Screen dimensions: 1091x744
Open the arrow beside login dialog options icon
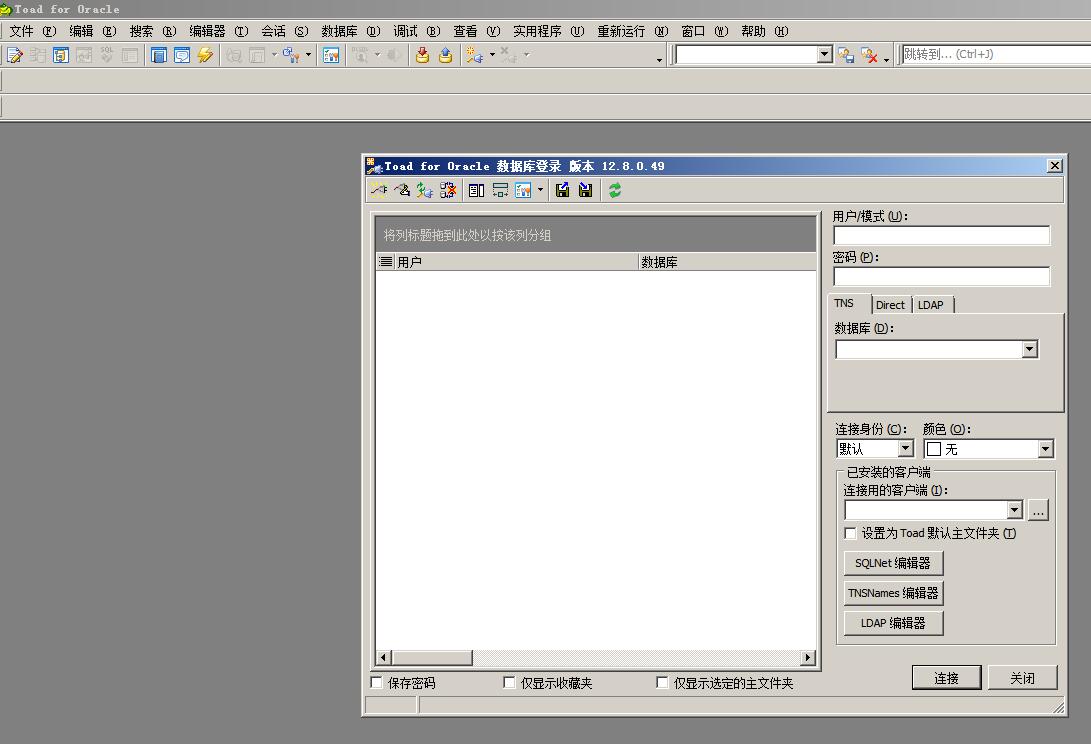point(540,190)
